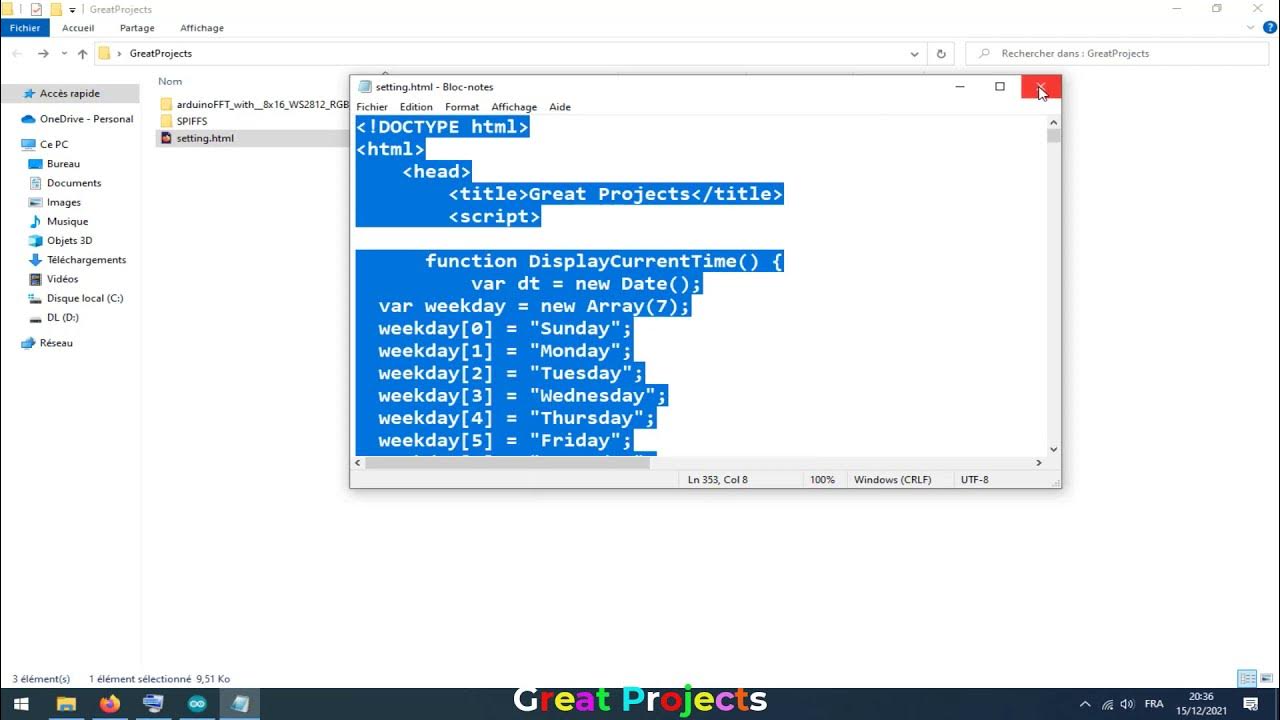Click the Notepad vertical scroll thumb
Screen dimensions: 1280x720
click(x=1053, y=136)
